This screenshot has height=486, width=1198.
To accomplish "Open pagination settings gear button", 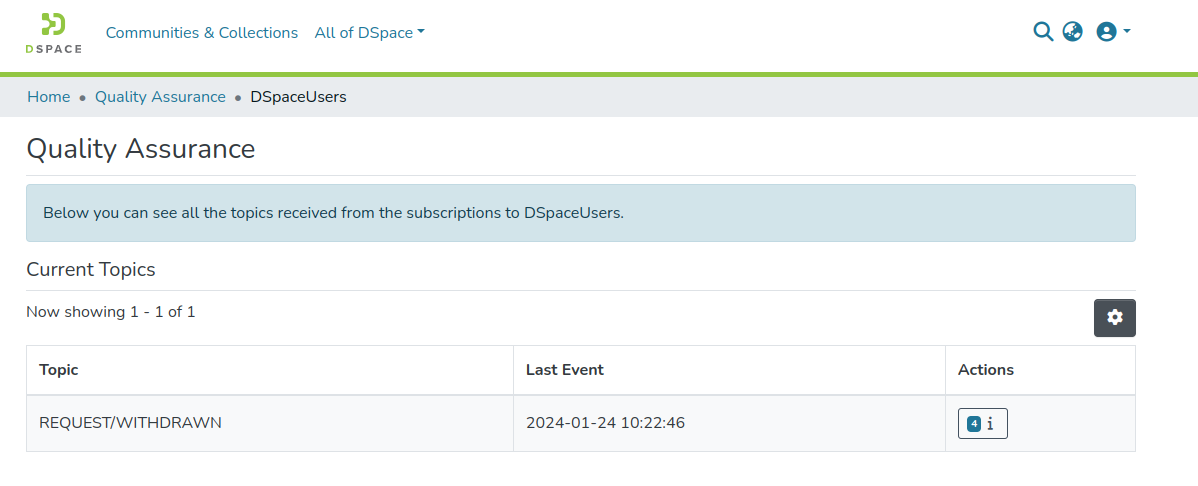I will pyautogui.click(x=1114, y=318).
